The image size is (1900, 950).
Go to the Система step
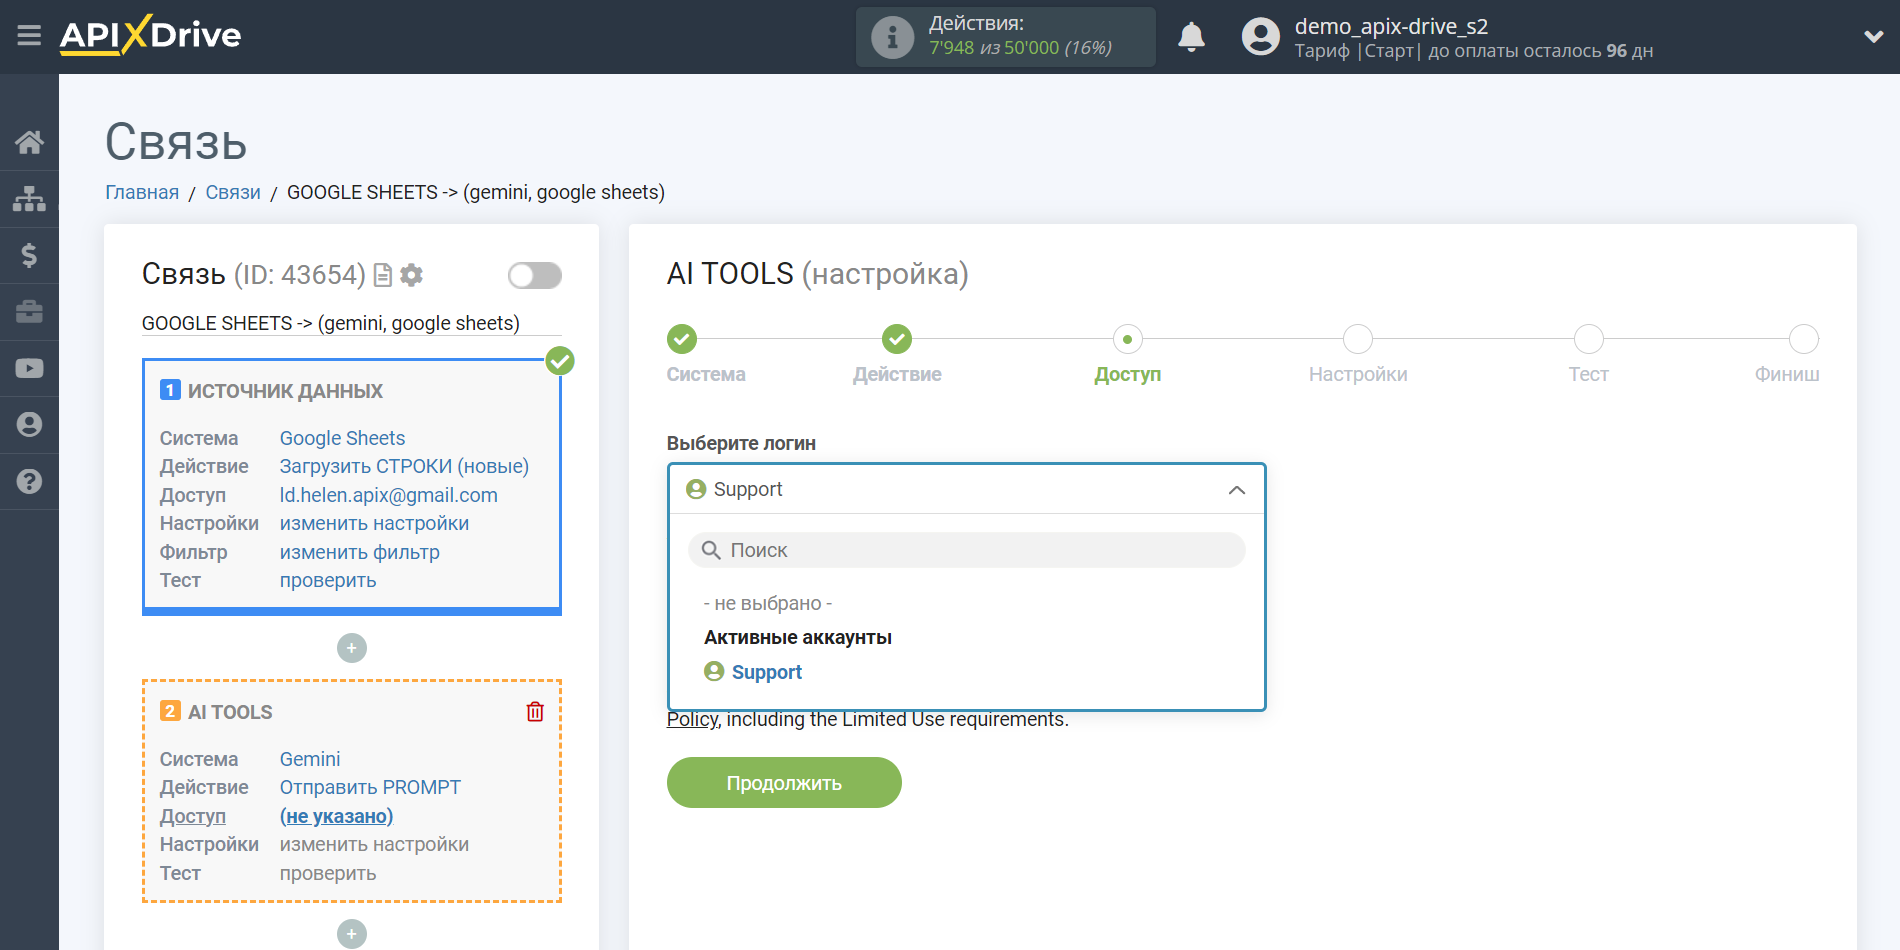(x=682, y=340)
